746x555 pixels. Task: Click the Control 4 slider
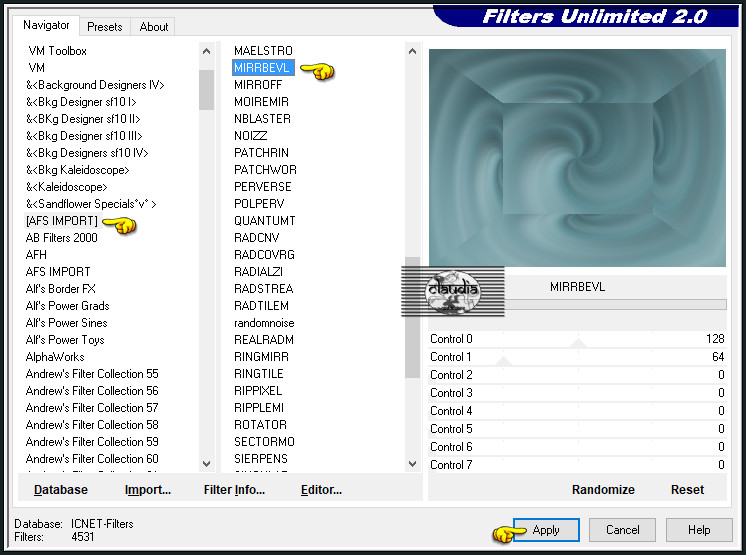577,411
